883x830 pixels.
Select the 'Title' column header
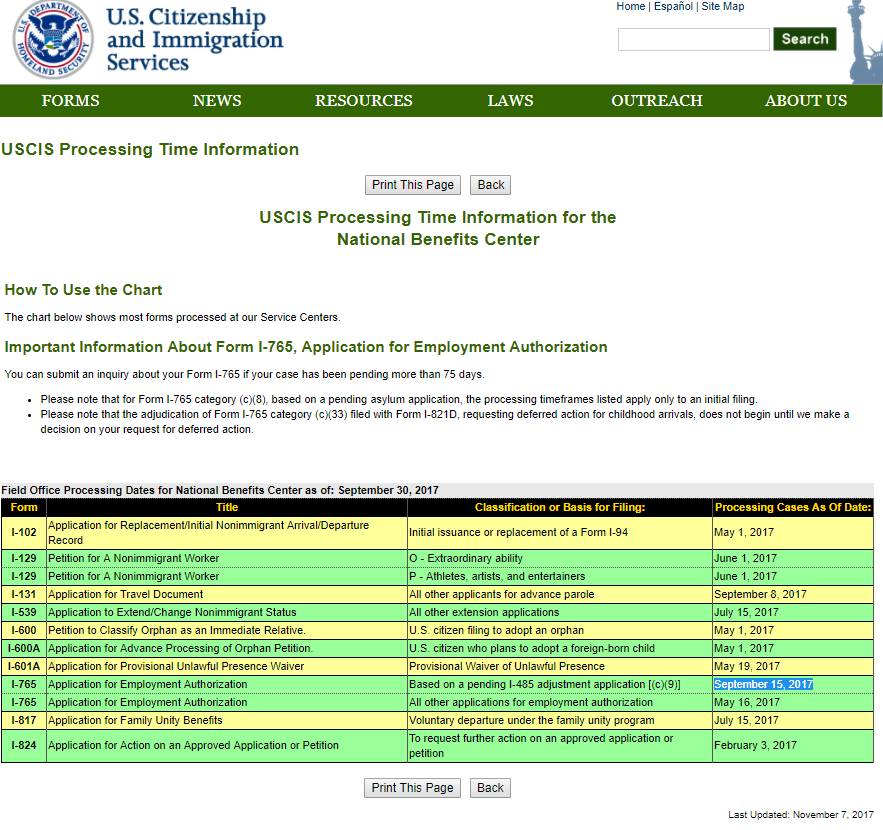pos(227,507)
